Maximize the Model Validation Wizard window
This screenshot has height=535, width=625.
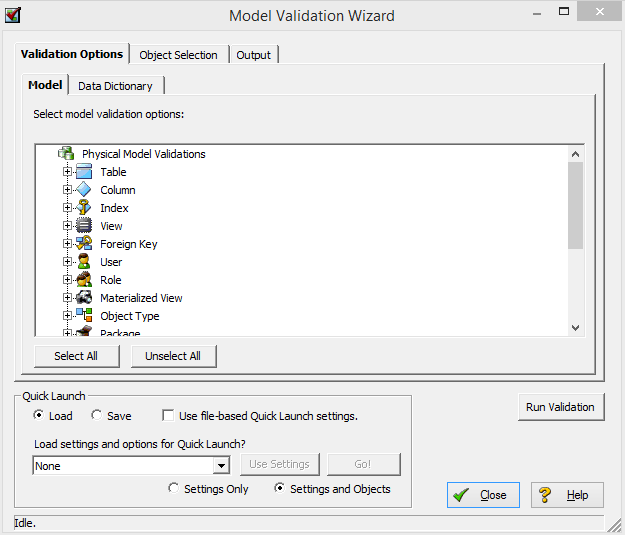(564, 12)
